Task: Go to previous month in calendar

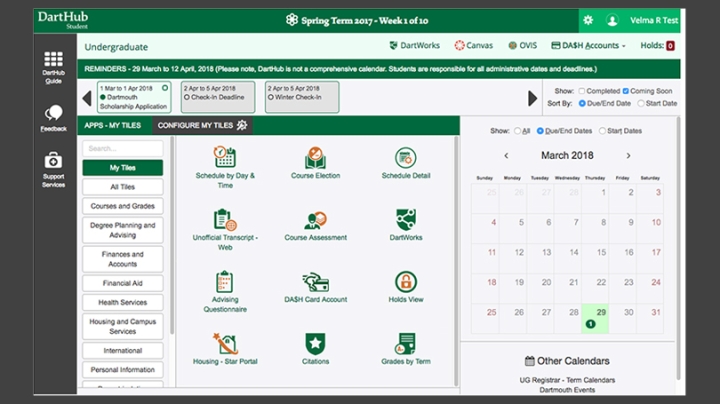Action: [506, 156]
